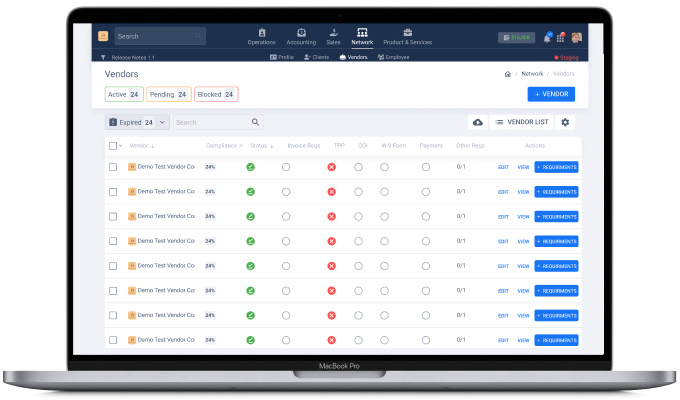Click the notification bell icon

pos(547,37)
